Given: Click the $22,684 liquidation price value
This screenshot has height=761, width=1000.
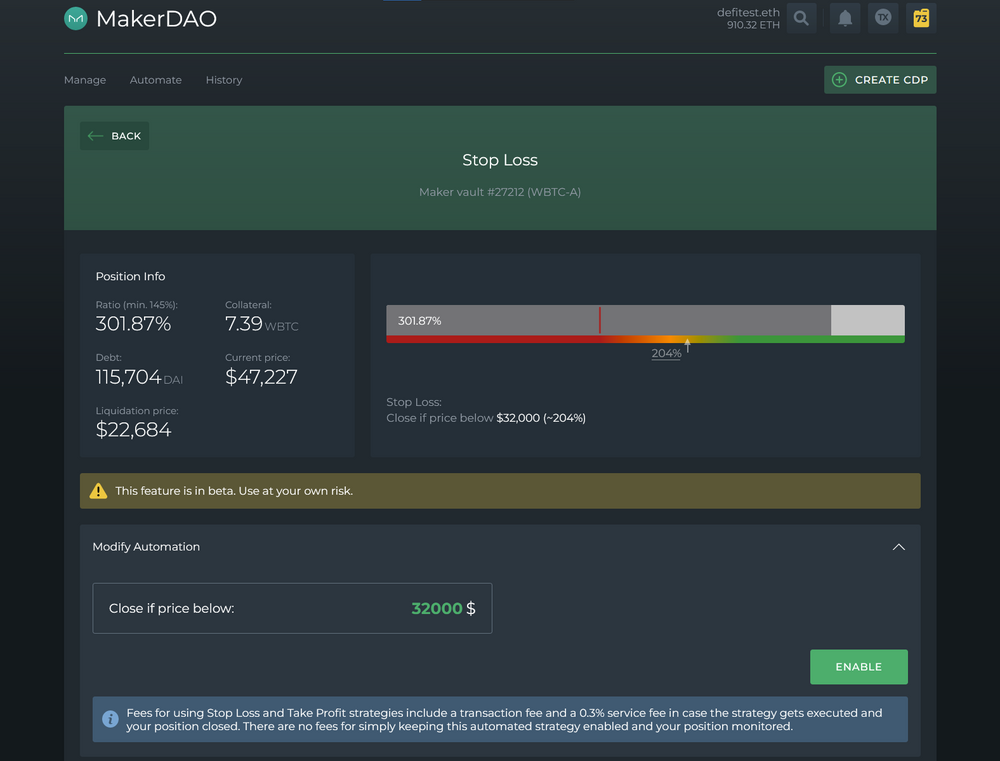Looking at the screenshot, I should coord(133,430).
